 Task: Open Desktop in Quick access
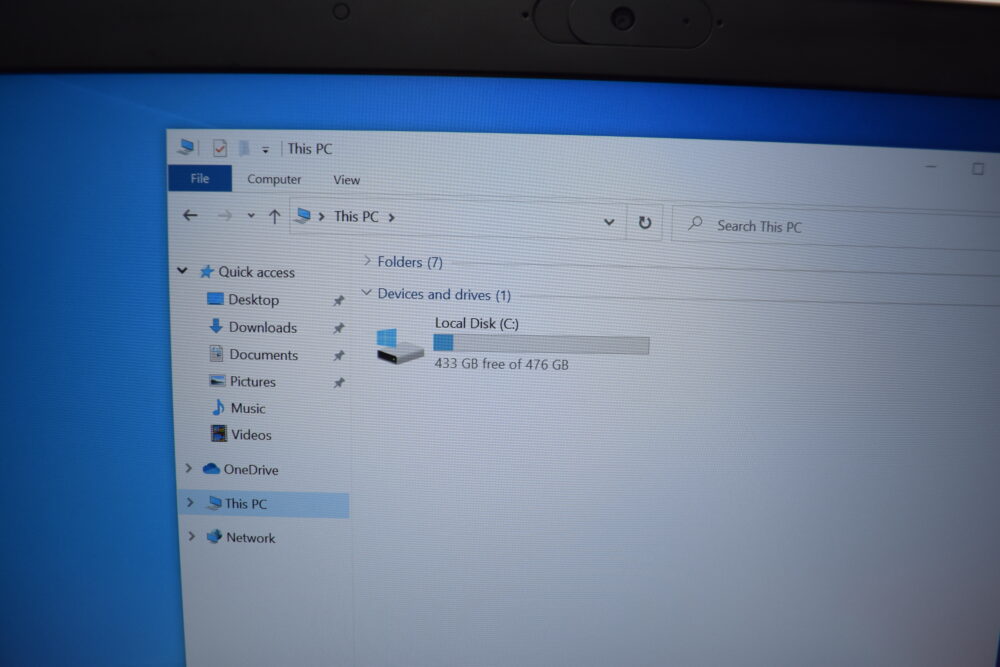pos(253,300)
